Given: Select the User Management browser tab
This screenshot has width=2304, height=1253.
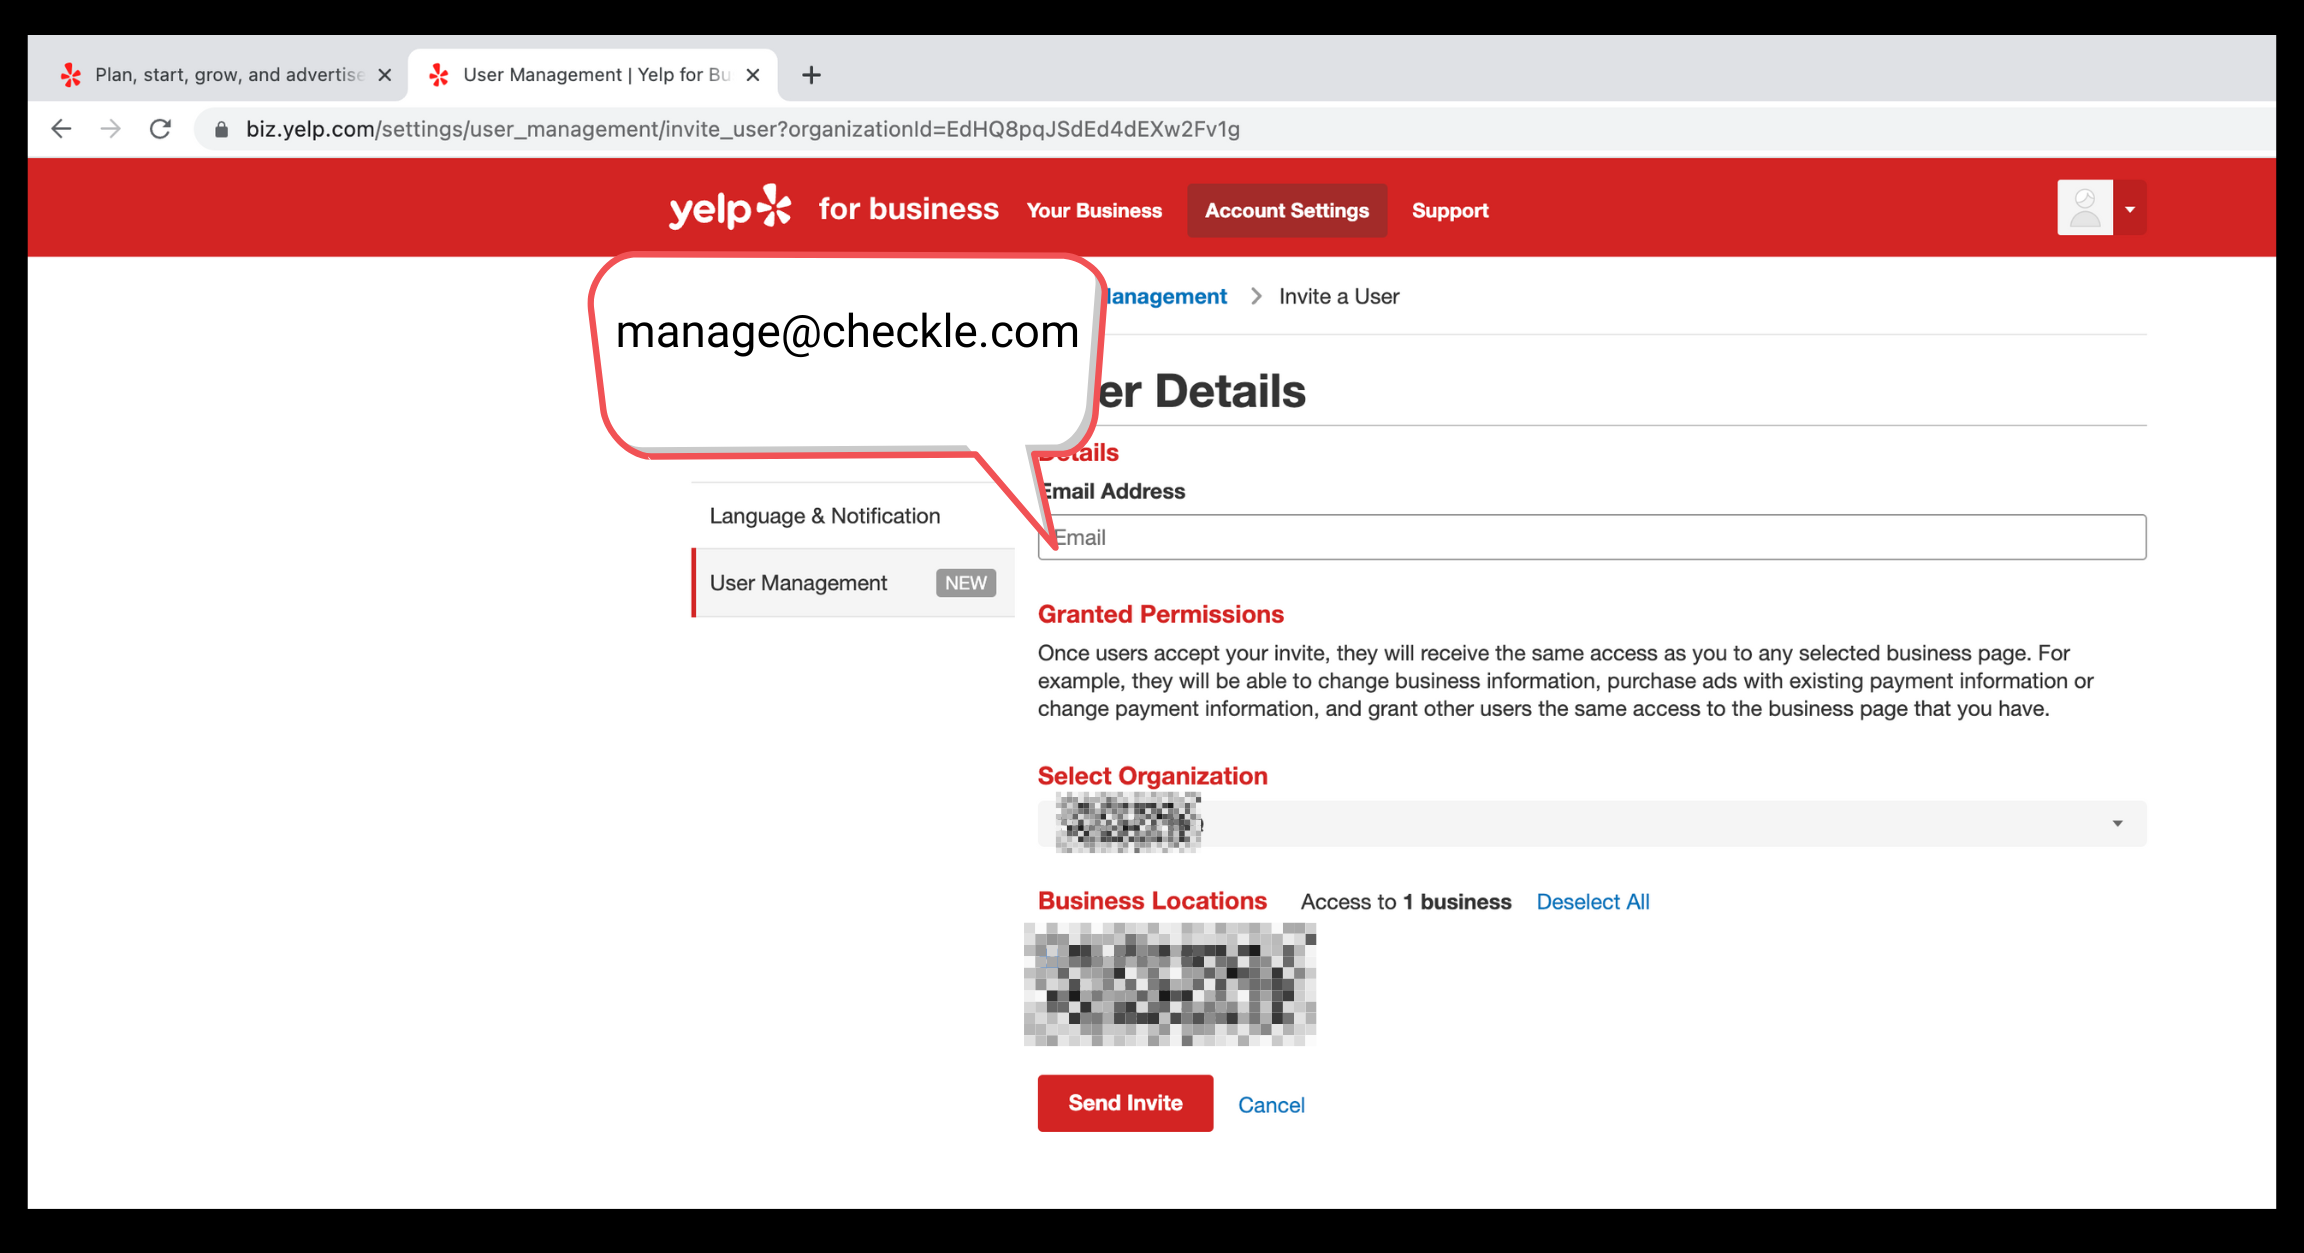Looking at the screenshot, I should click(x=593, y=75).
